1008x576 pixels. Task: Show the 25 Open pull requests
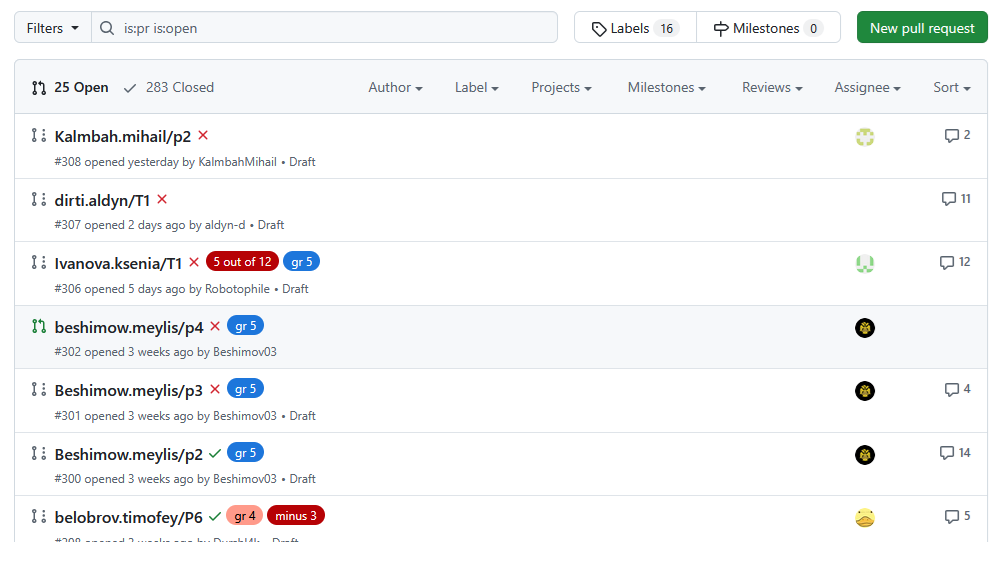[x=70, y=88]
